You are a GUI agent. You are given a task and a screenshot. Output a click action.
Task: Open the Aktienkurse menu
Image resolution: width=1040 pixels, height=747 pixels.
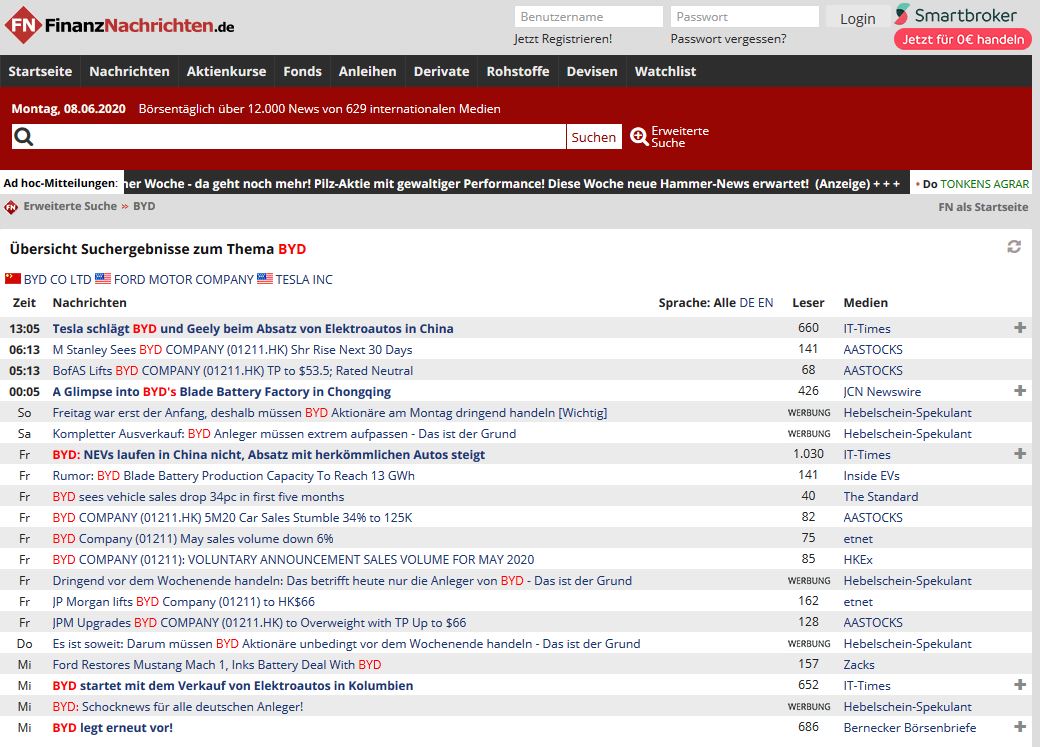226,71
